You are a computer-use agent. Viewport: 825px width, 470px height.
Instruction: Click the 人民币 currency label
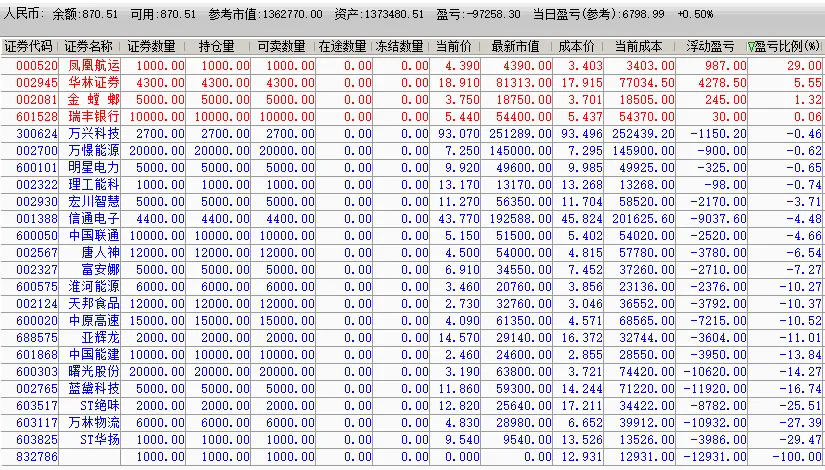point(24,14)
